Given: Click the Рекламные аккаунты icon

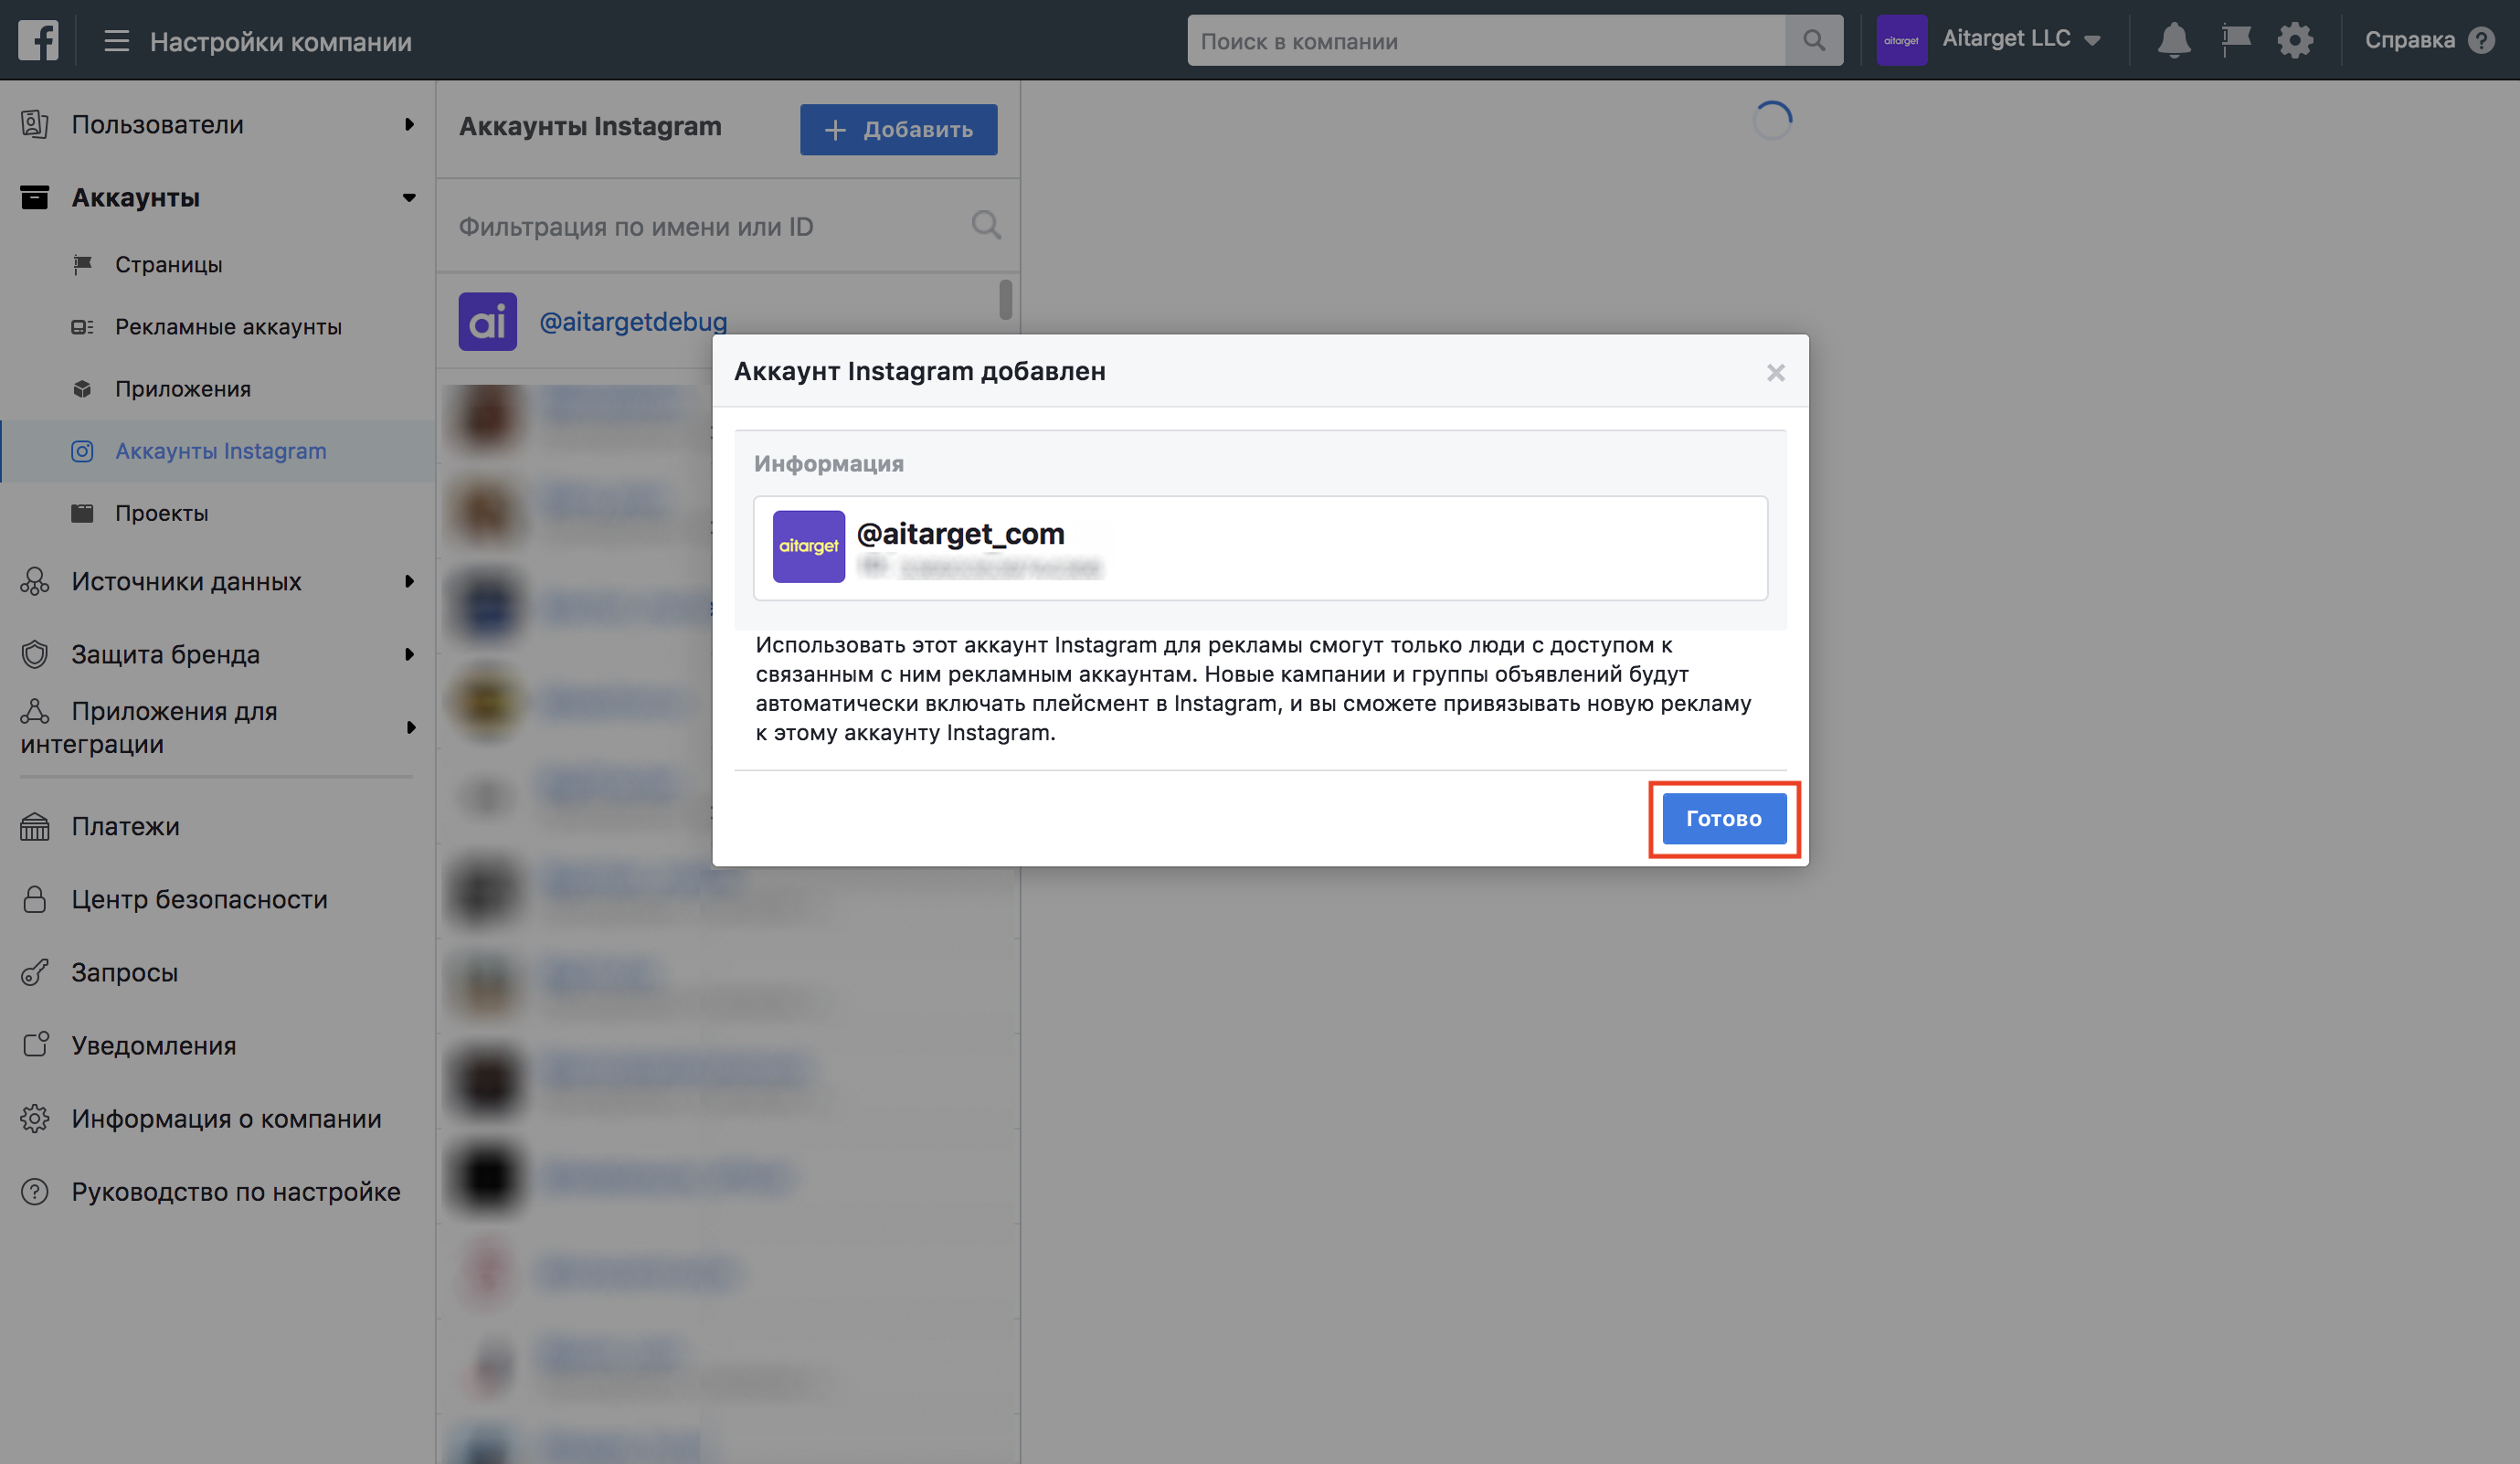Looking at the screenshot, I should pos(83,327).
